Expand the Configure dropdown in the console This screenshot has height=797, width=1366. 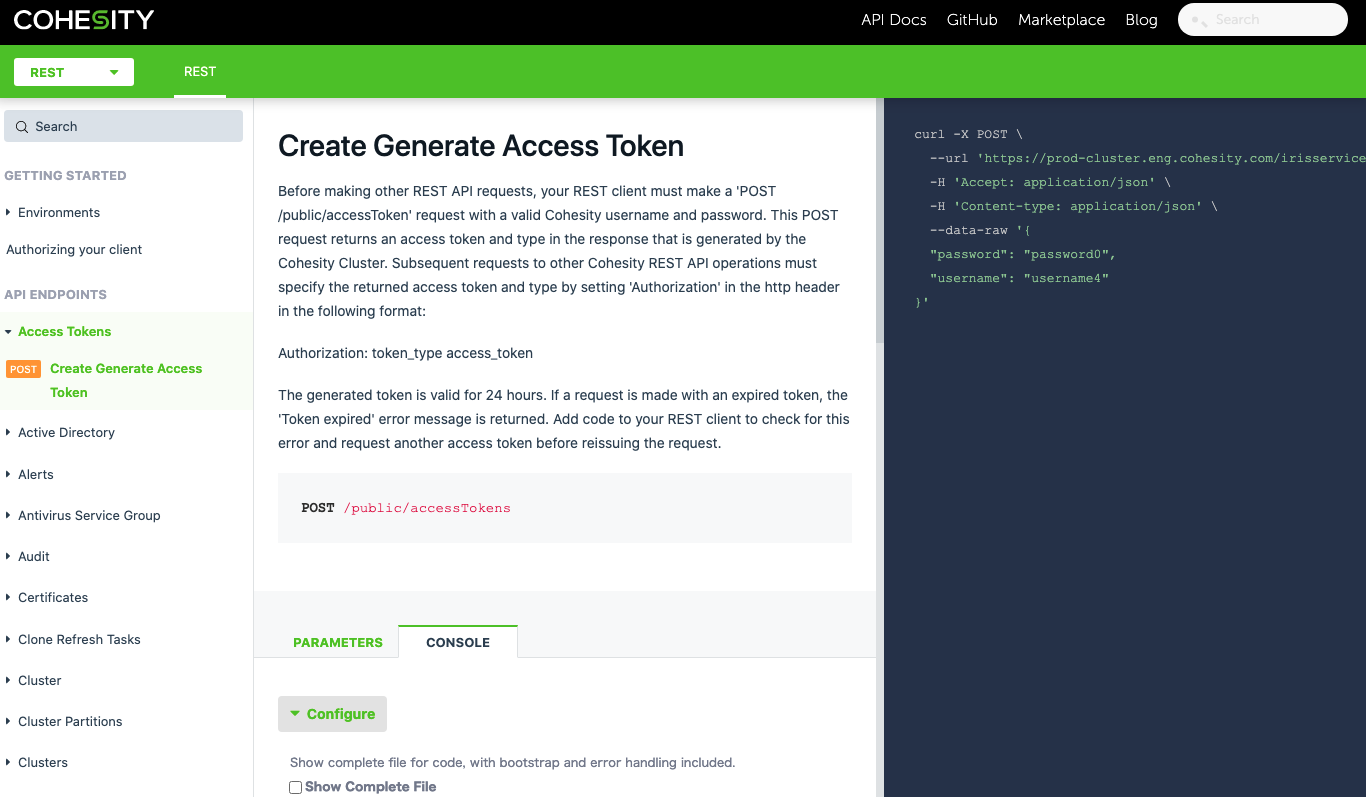(332, 713)
